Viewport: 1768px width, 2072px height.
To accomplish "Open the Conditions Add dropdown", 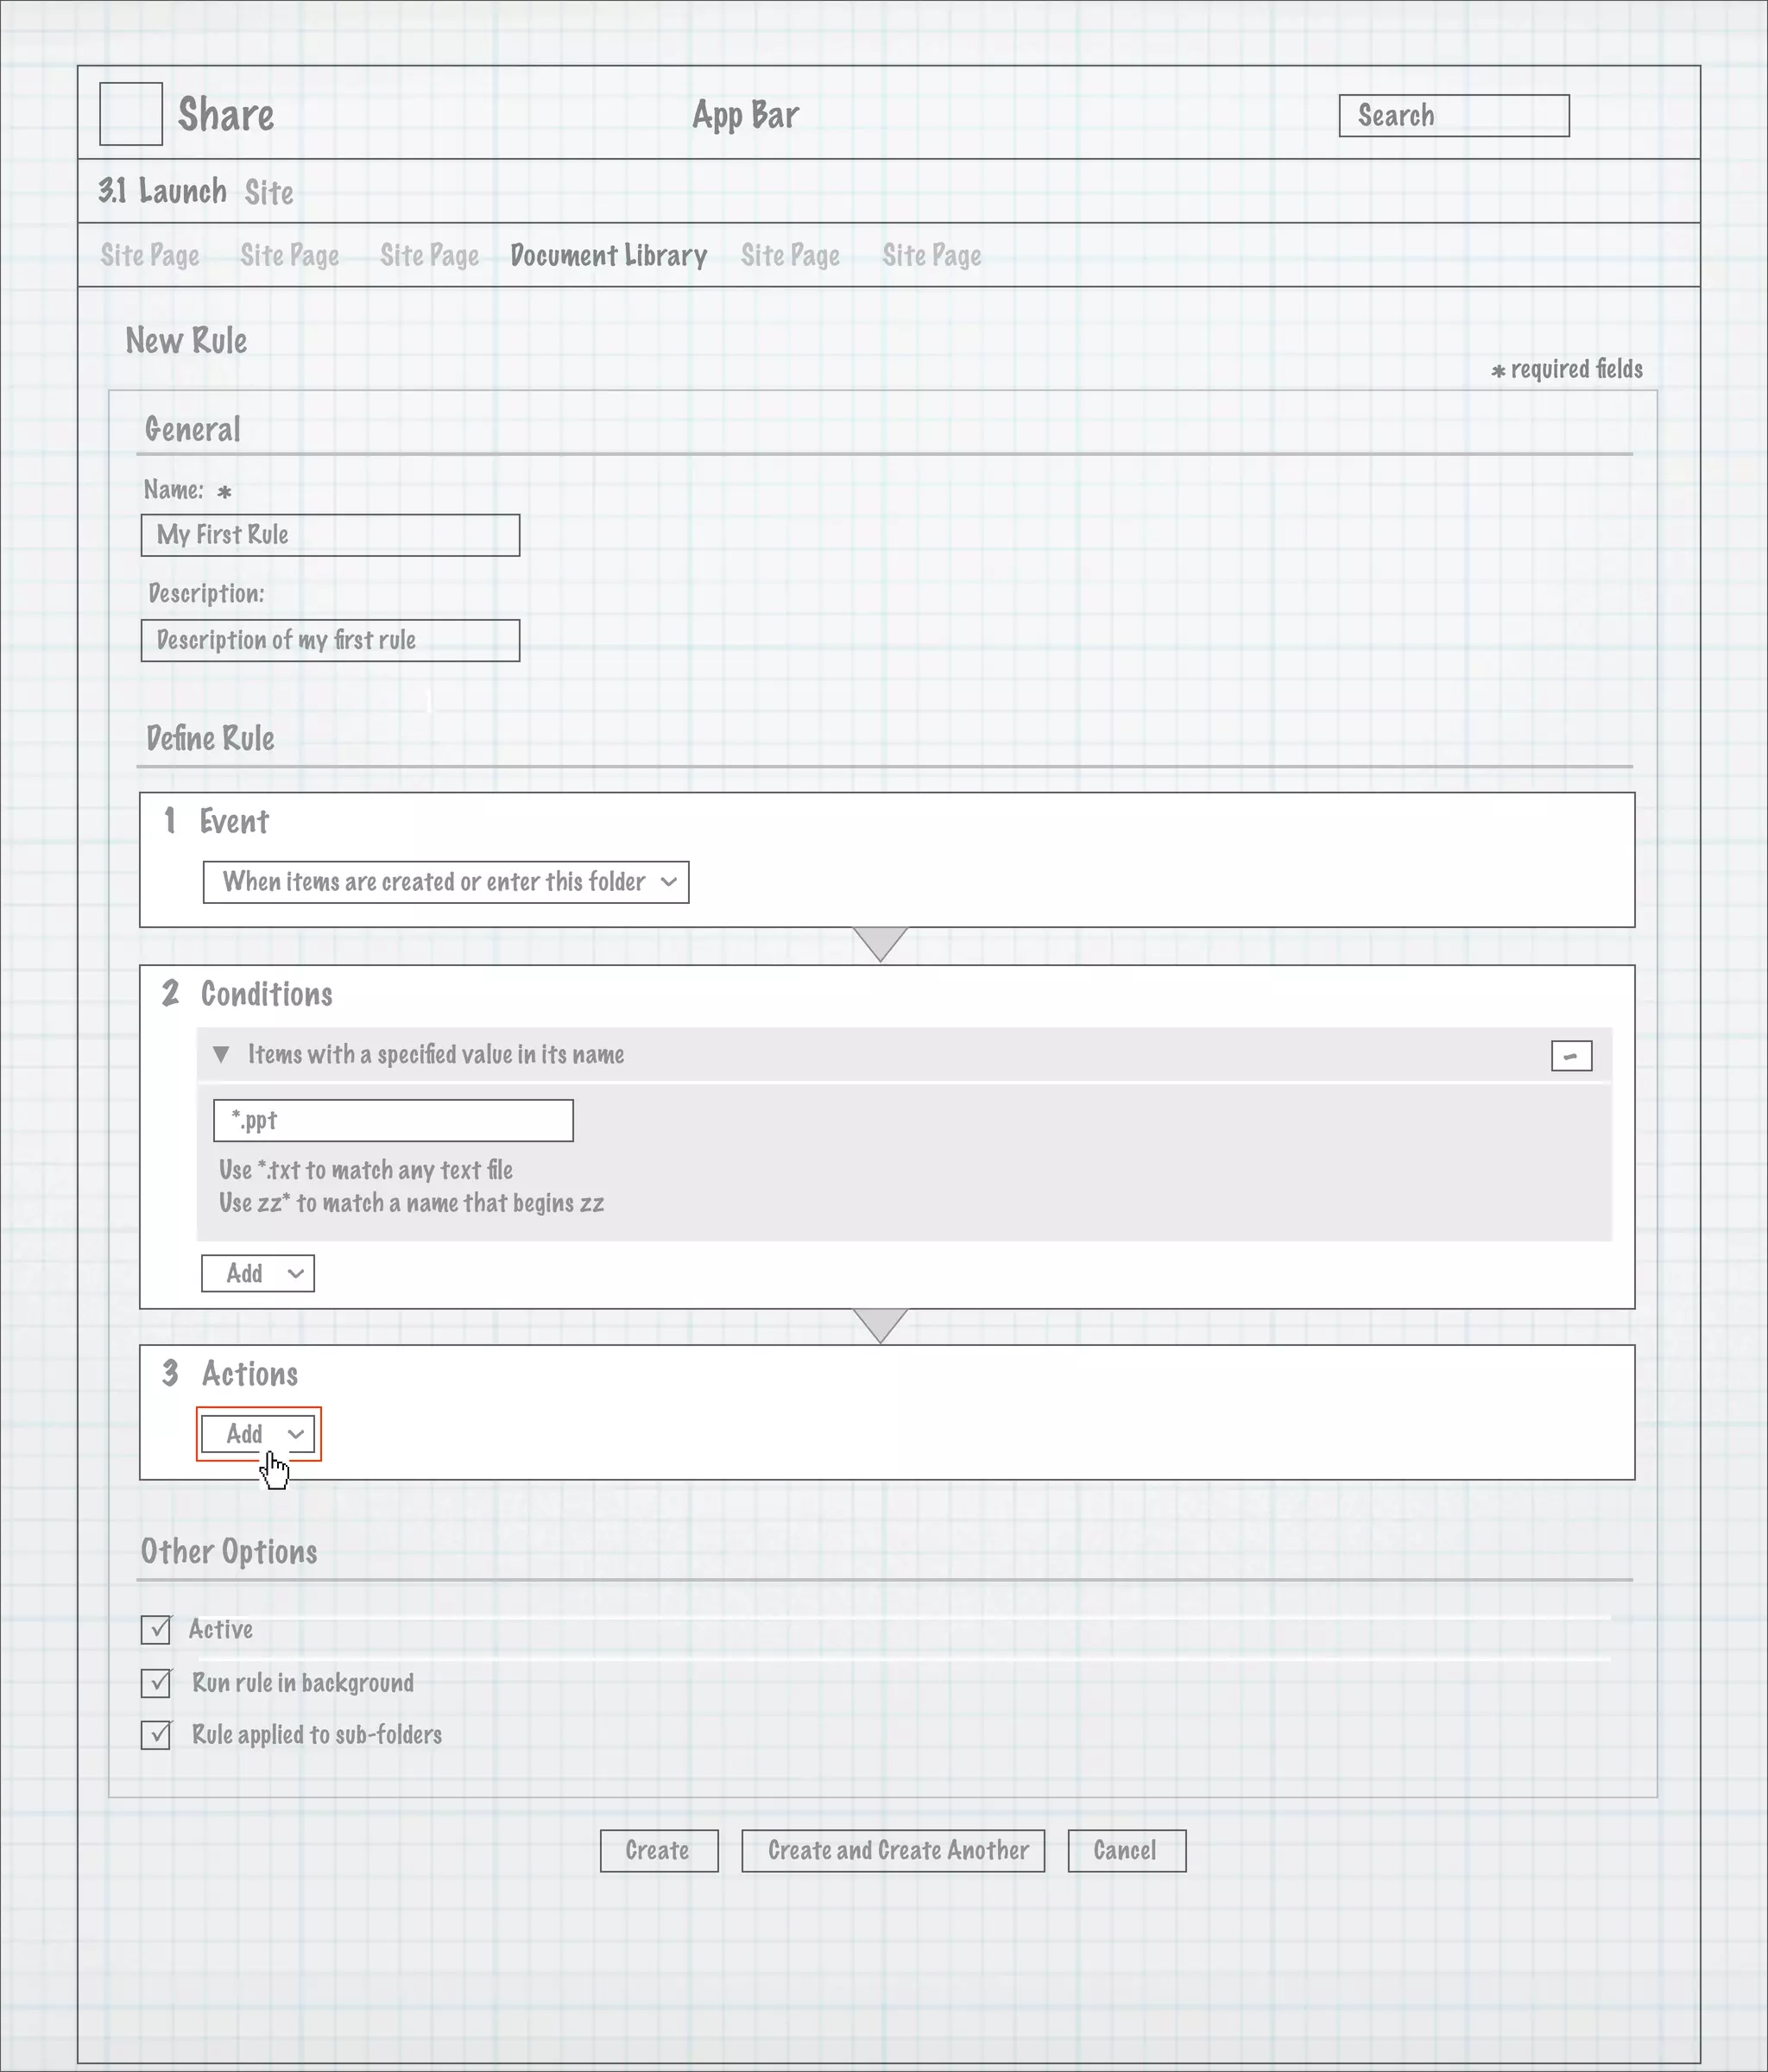I will tap(258, 1274).
